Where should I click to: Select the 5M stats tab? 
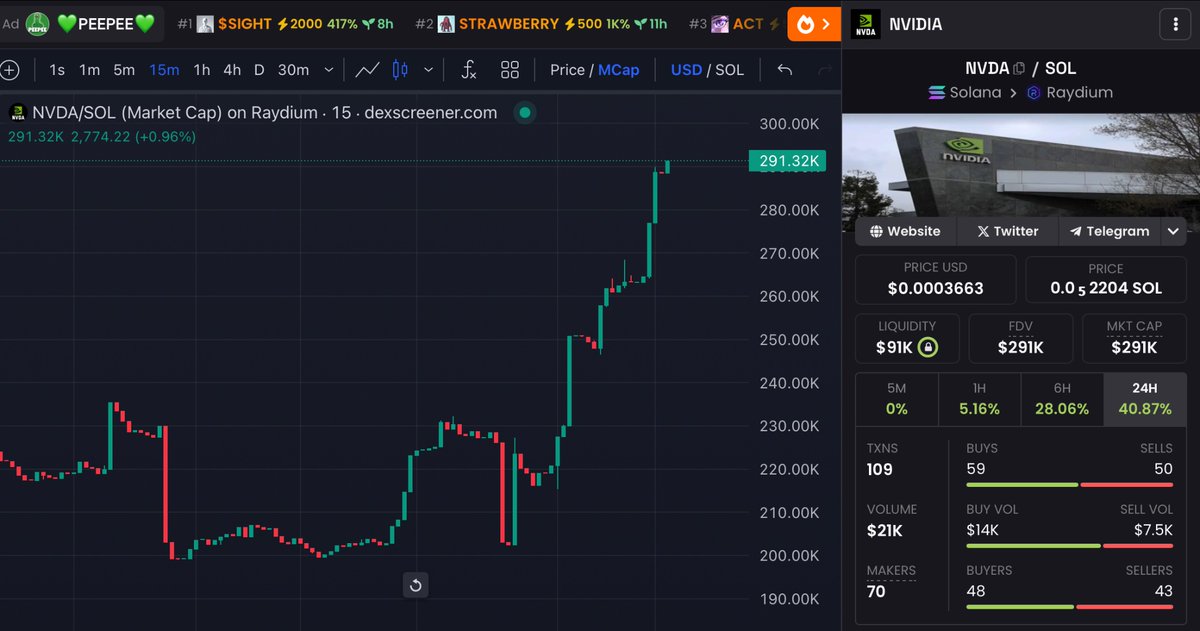pyautogui.click(x=897, y=400)
